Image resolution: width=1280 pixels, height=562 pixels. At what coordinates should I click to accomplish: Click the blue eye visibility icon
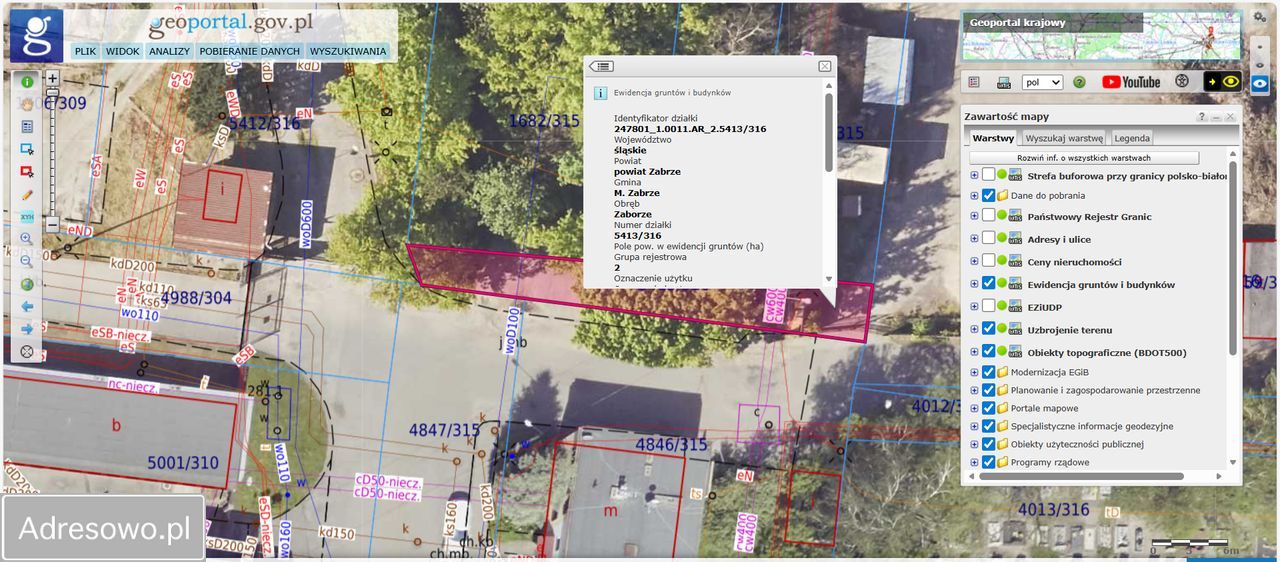coord(1260,84)
